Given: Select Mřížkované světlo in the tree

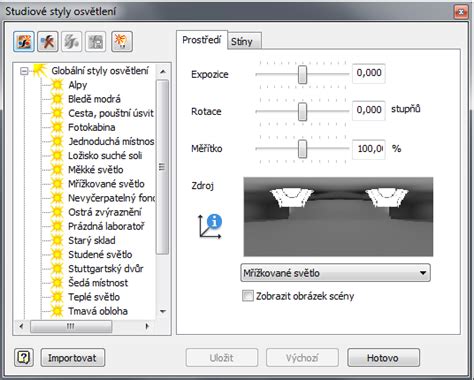Looking at the screenshot, I should [106, 184].
